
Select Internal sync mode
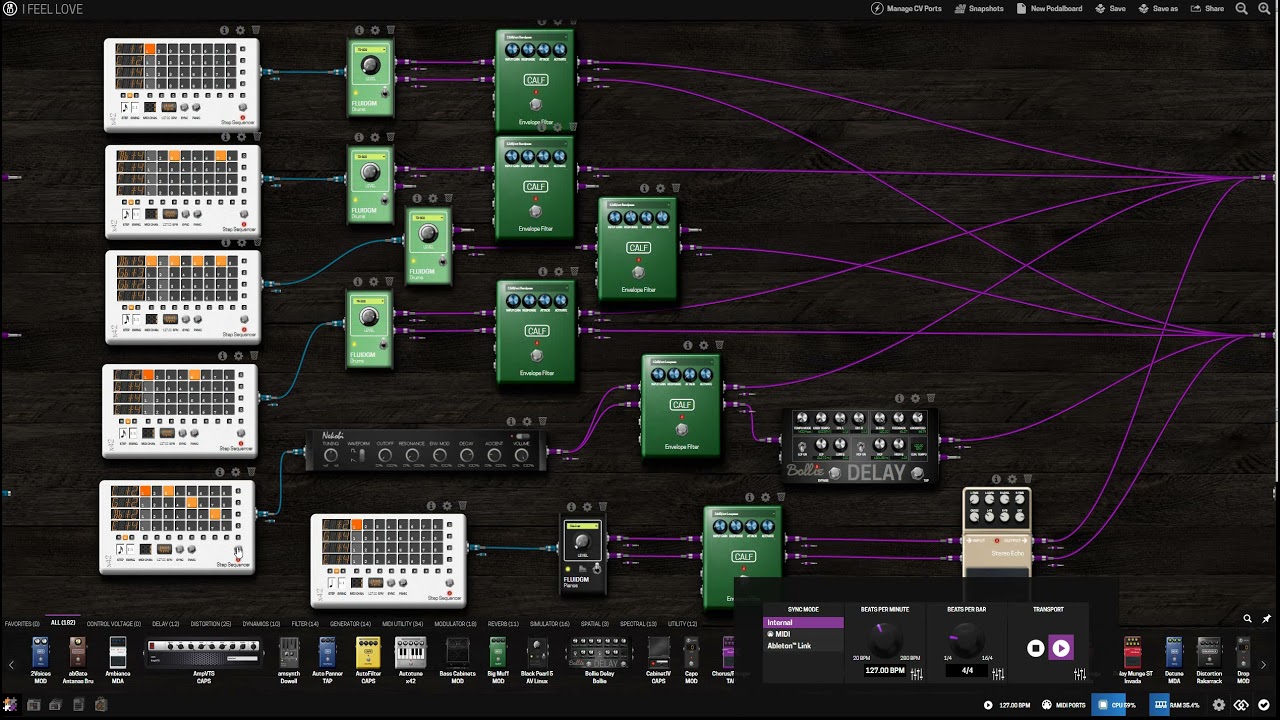click(x=804, y=622)
